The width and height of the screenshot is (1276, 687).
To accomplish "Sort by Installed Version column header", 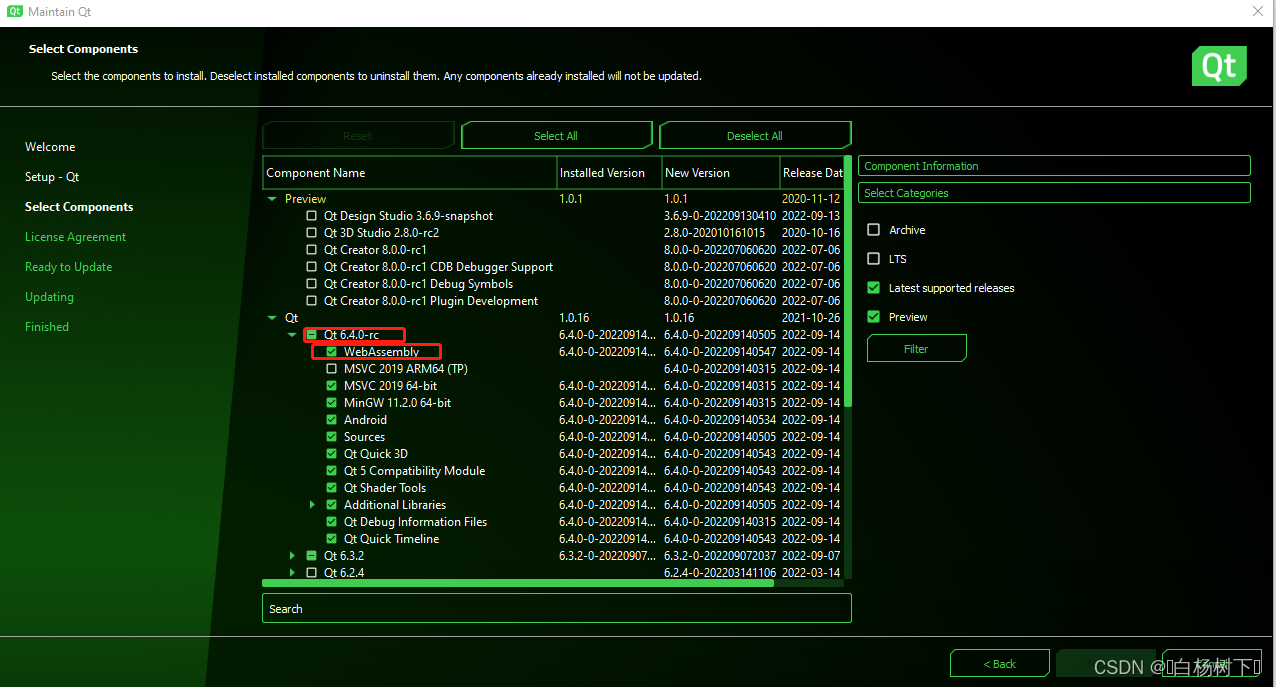I will click(x=609, y=173).
